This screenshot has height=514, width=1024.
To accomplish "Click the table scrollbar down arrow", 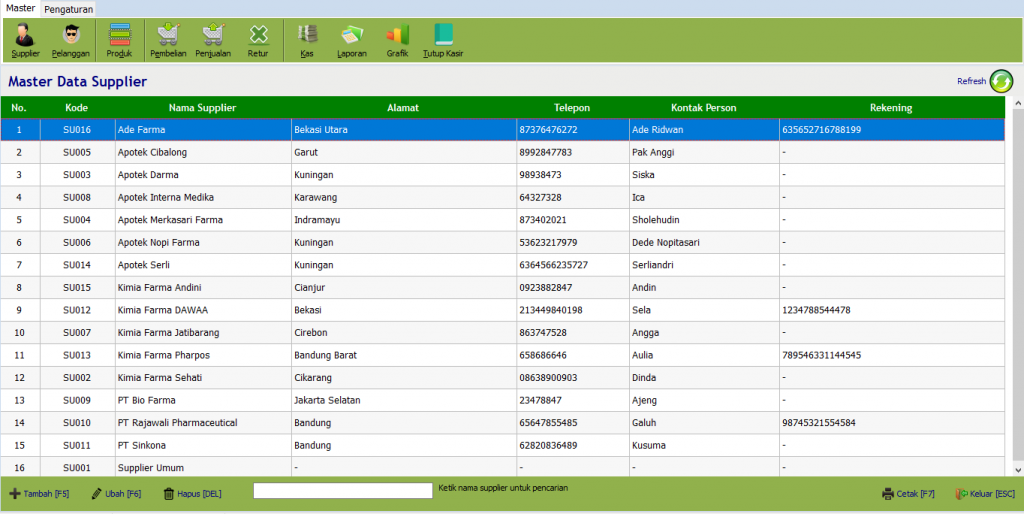I will pos(1018,469).
